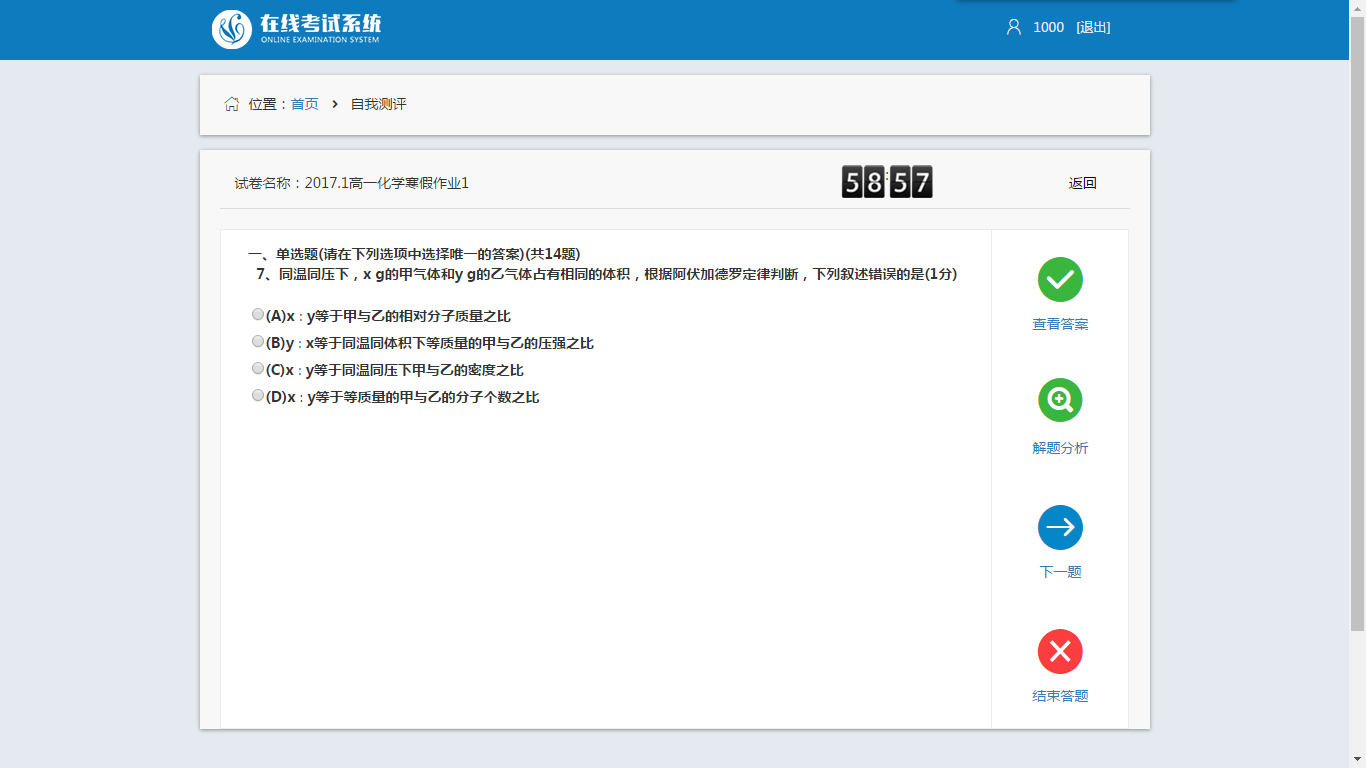Click the countdown timer display
This screenshot has width=1366, height=768.
887,182
